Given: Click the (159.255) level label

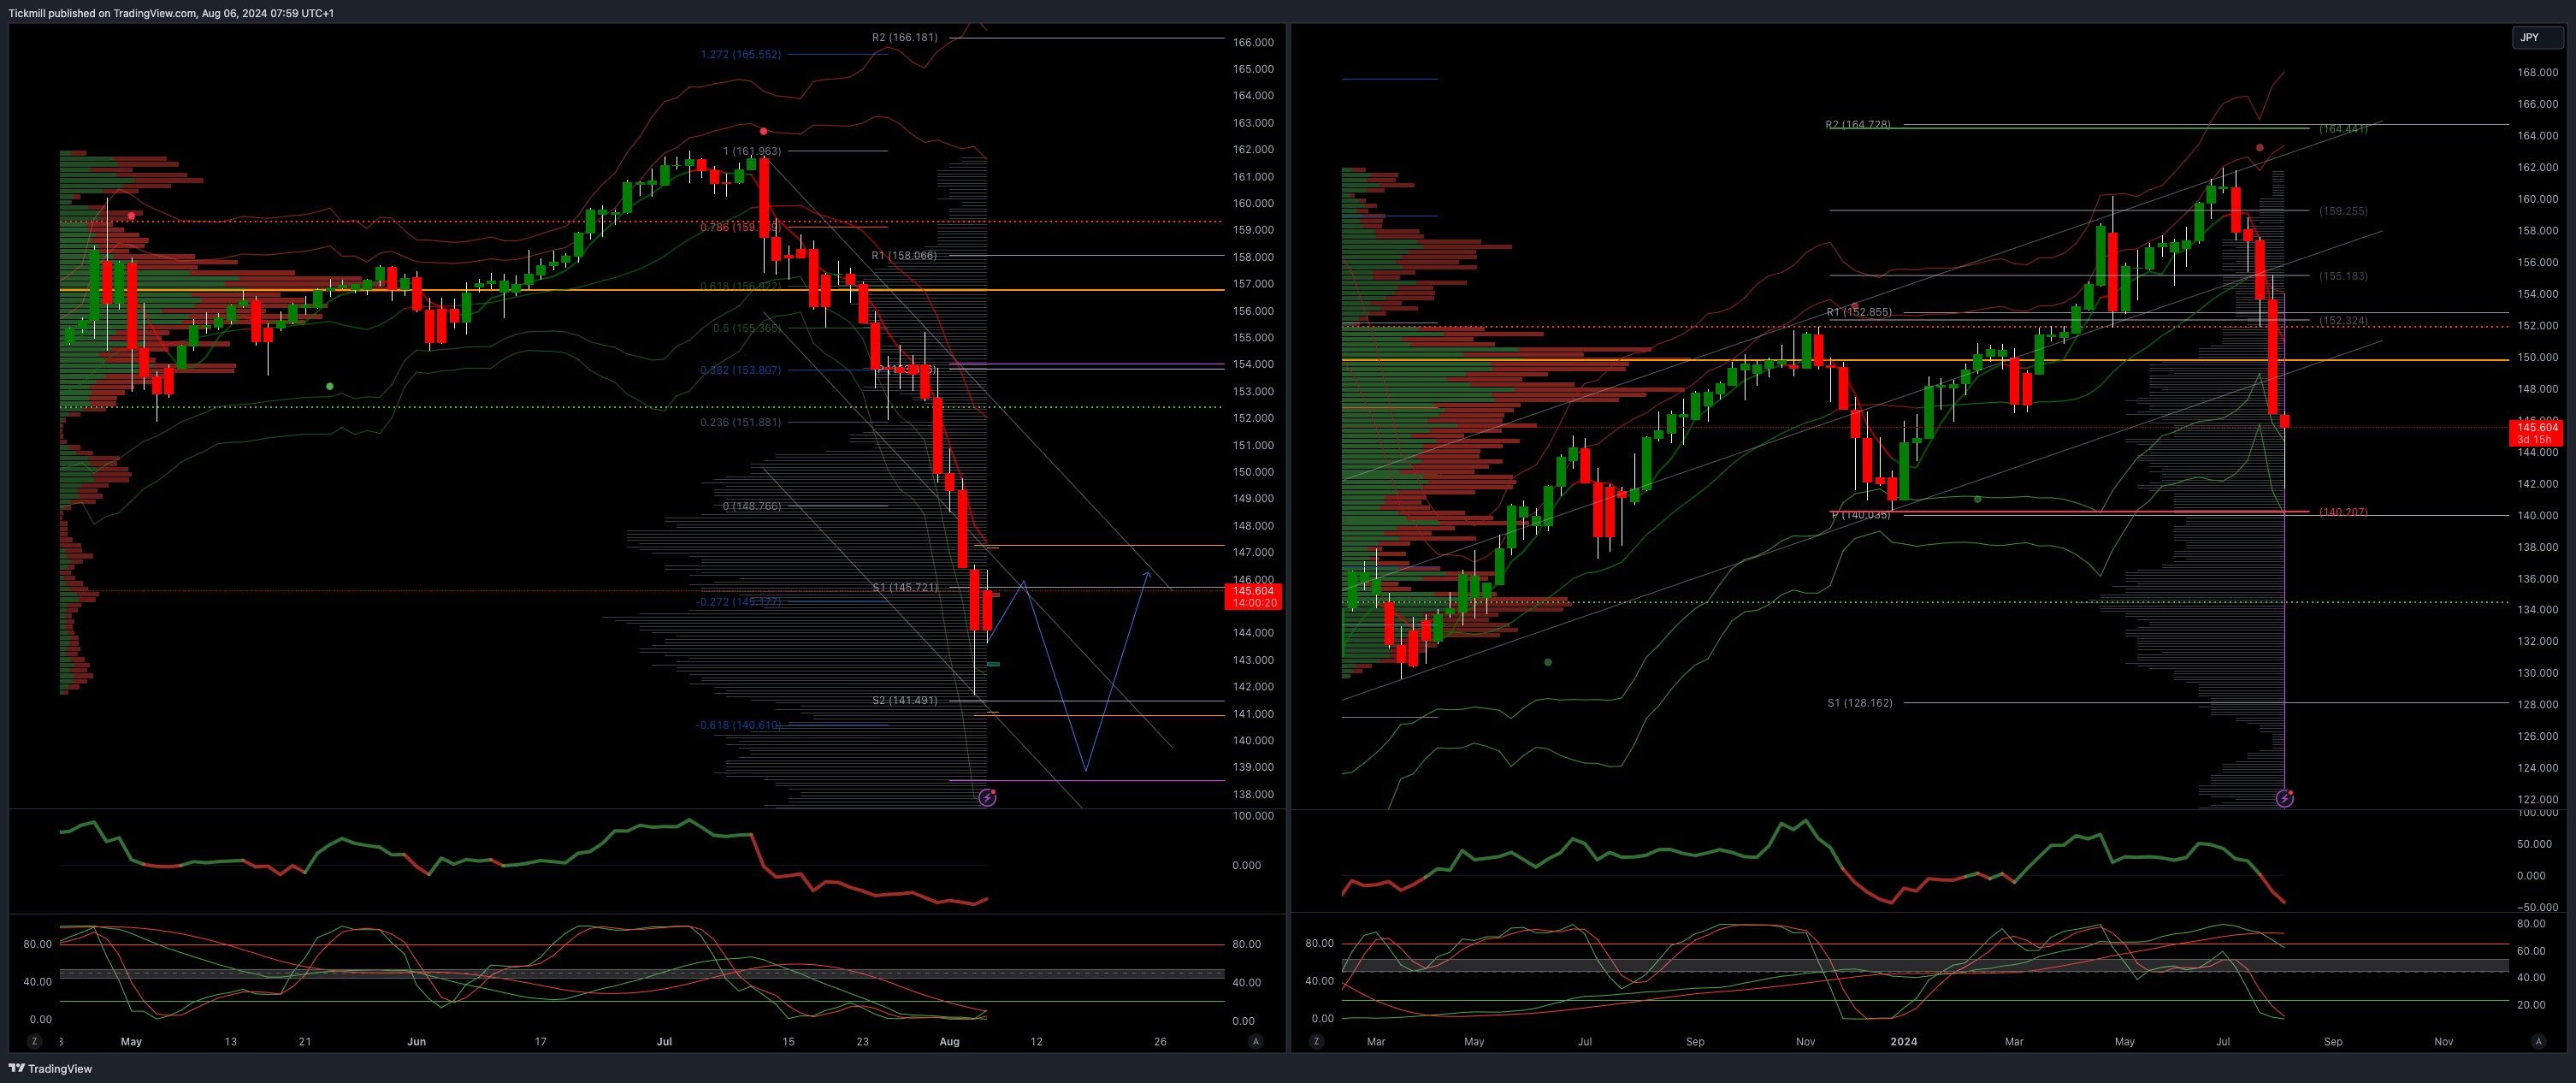Looking at the screenshot, I should (2343, 211).
